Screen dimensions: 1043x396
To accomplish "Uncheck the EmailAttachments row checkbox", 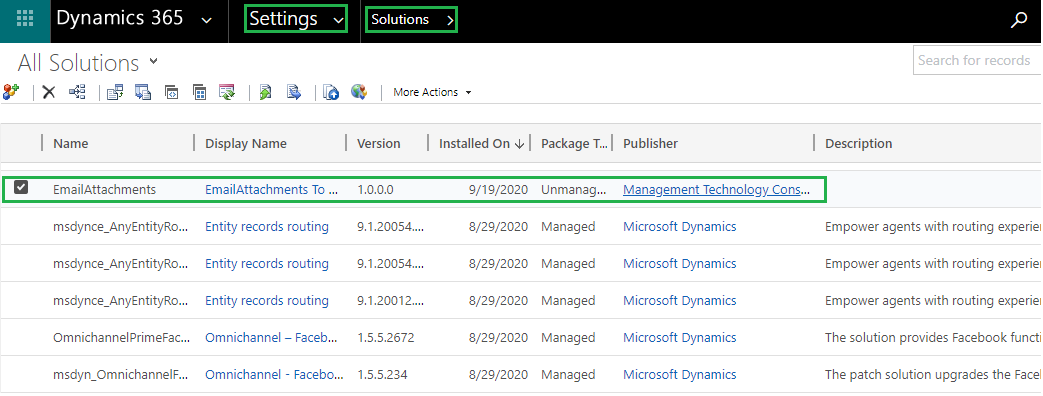I will tap(21, 188).
